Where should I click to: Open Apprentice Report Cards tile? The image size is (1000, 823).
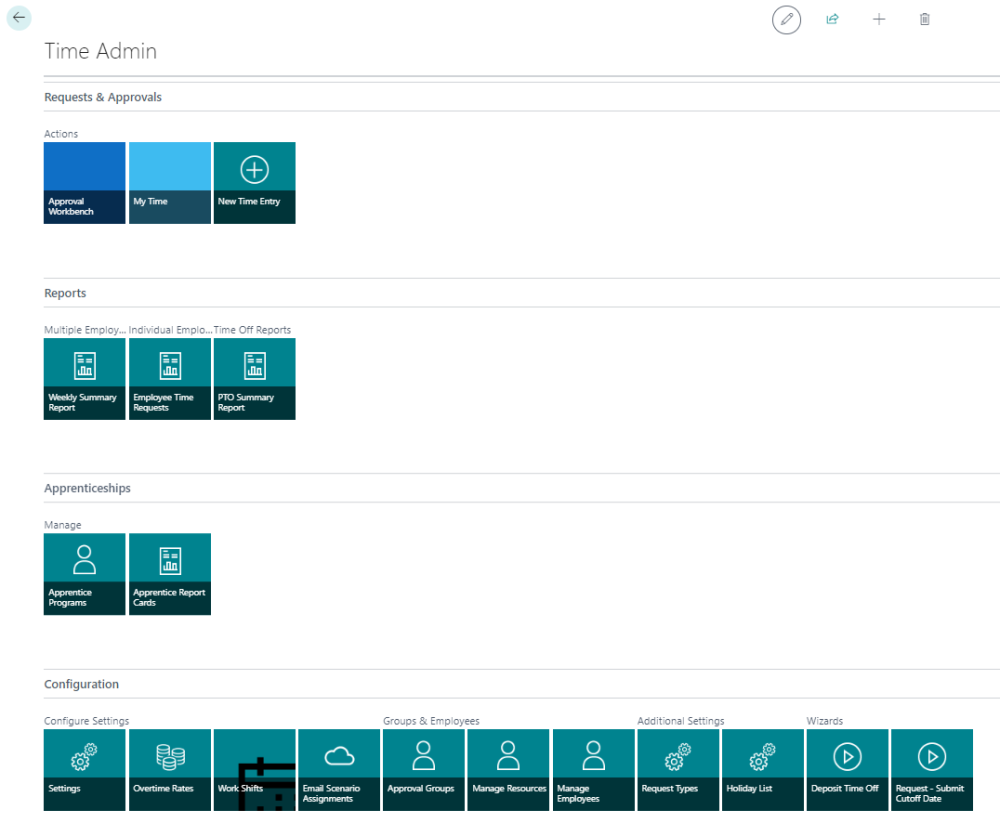point(170,573)
